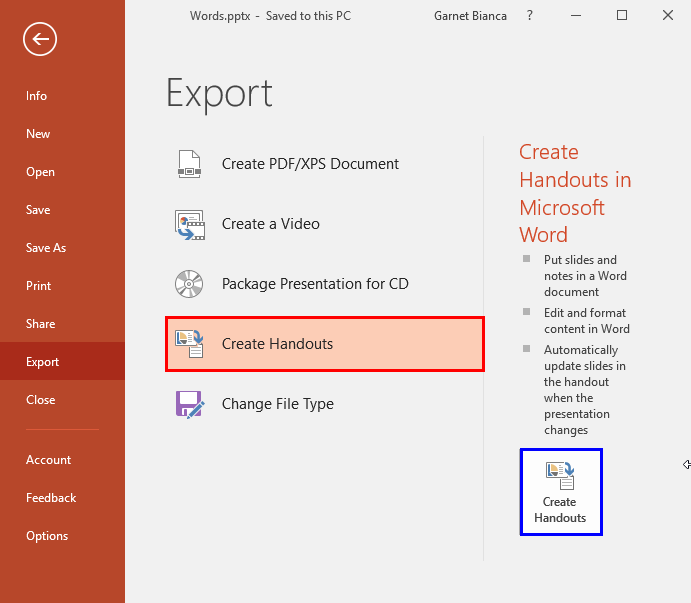This screenshot has height=603, width=691.
Task: Select Open from the left sidebar
Action: [x=40, y=172]
